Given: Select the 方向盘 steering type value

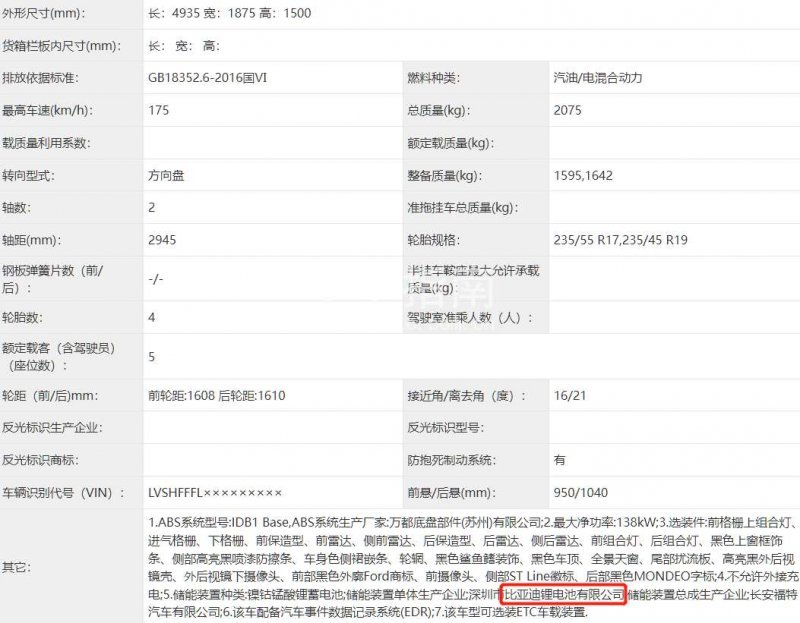Looking at the screenshot, I should 165,175.
